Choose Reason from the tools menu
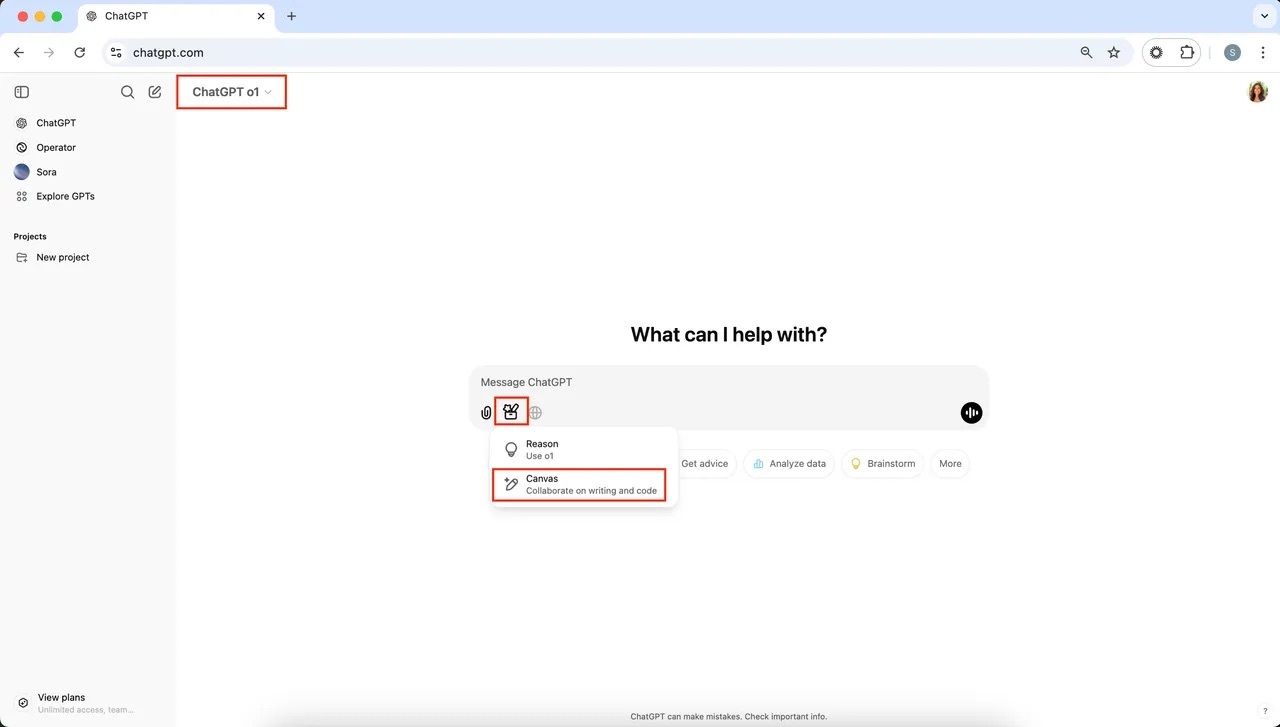This screenshot has height=727, width=1280. (584, 450)
